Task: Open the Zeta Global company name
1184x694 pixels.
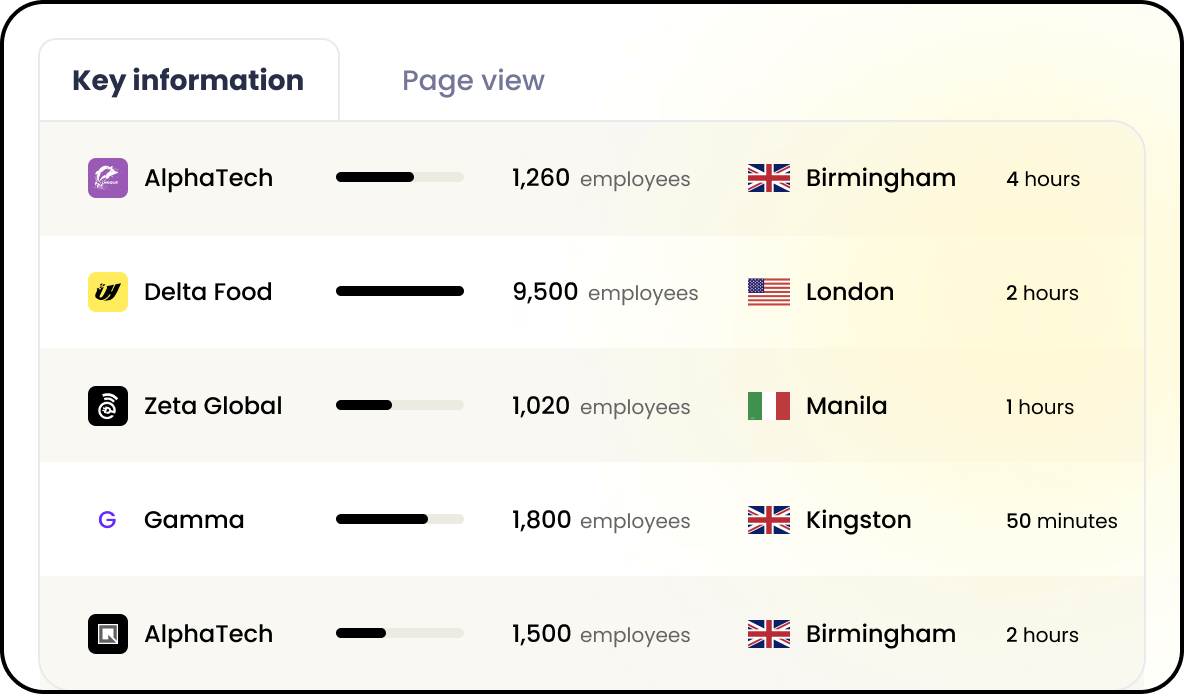Action: coord(213,406)
